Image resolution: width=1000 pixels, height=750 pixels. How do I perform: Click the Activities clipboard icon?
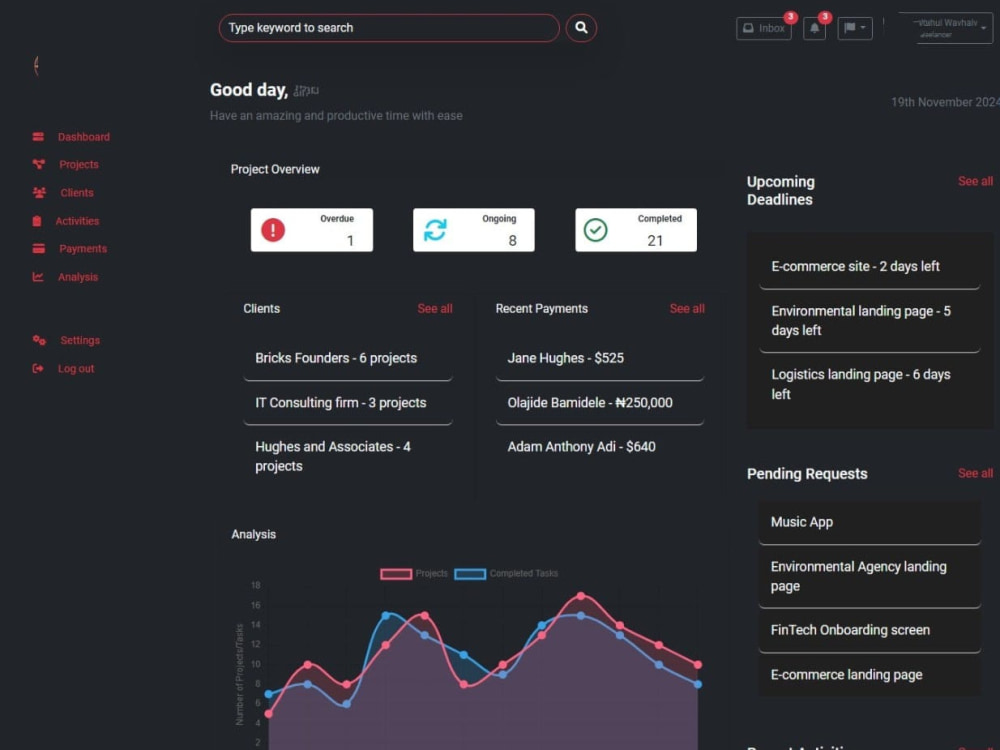(x=37, y=221)
